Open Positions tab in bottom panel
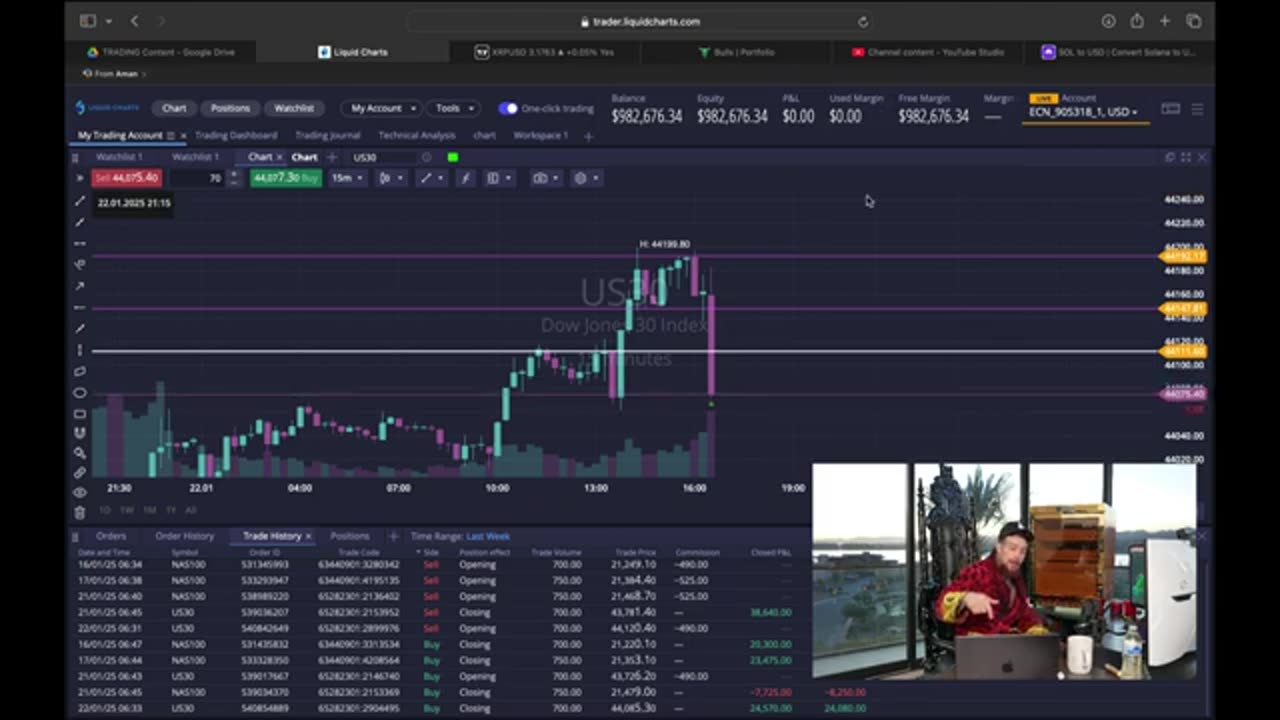Image resolution: width=1280 pixels, height=720 pixels. coord(349,537)
